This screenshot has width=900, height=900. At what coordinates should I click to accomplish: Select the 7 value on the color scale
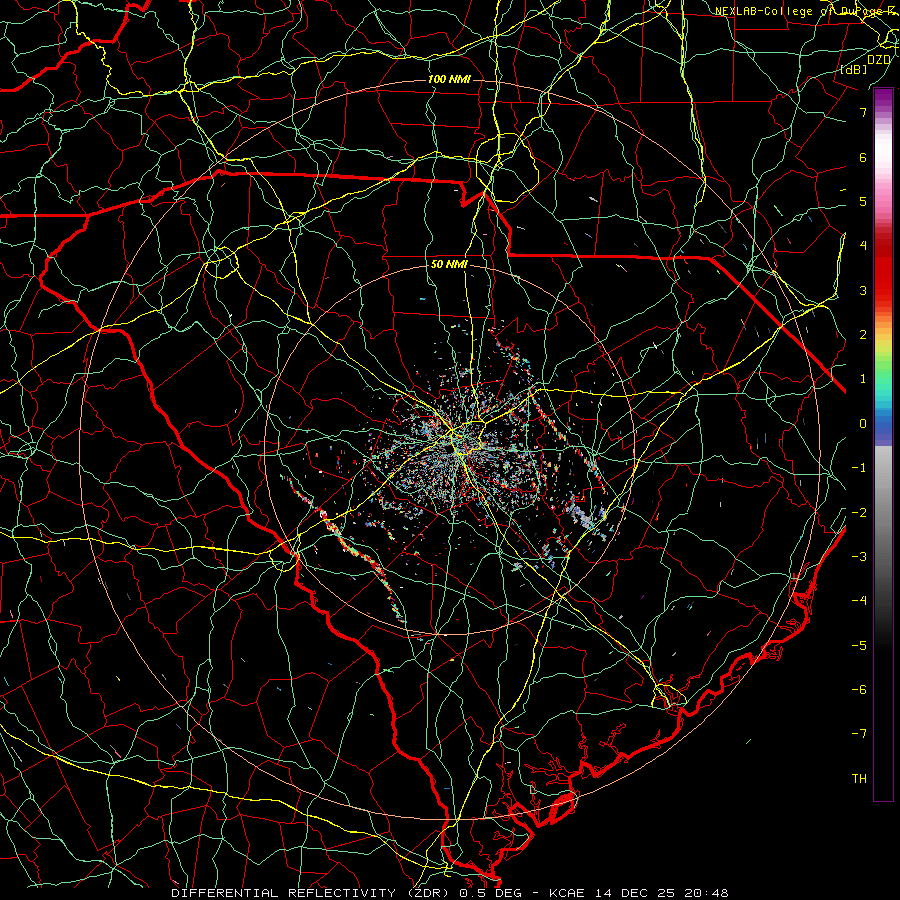coord(863,112)
